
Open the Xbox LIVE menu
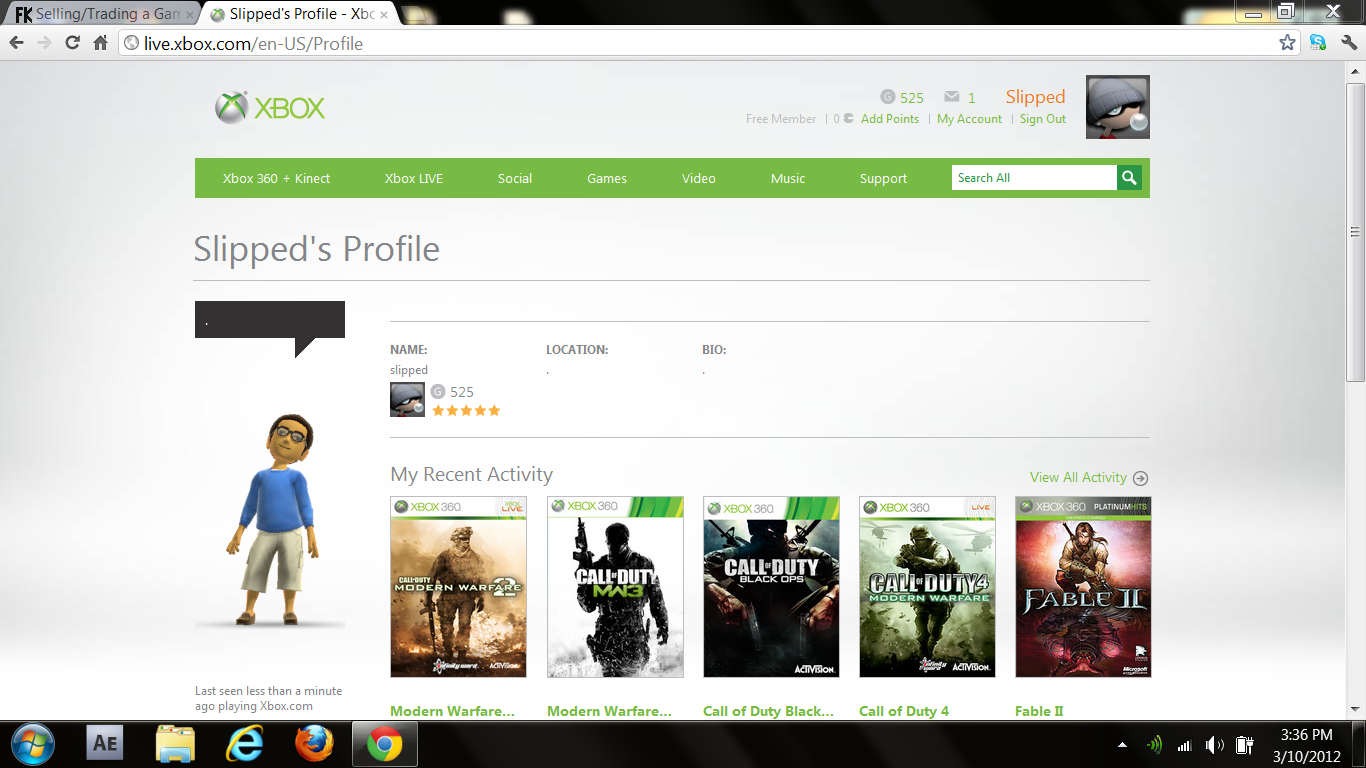(x=414, y=178)
